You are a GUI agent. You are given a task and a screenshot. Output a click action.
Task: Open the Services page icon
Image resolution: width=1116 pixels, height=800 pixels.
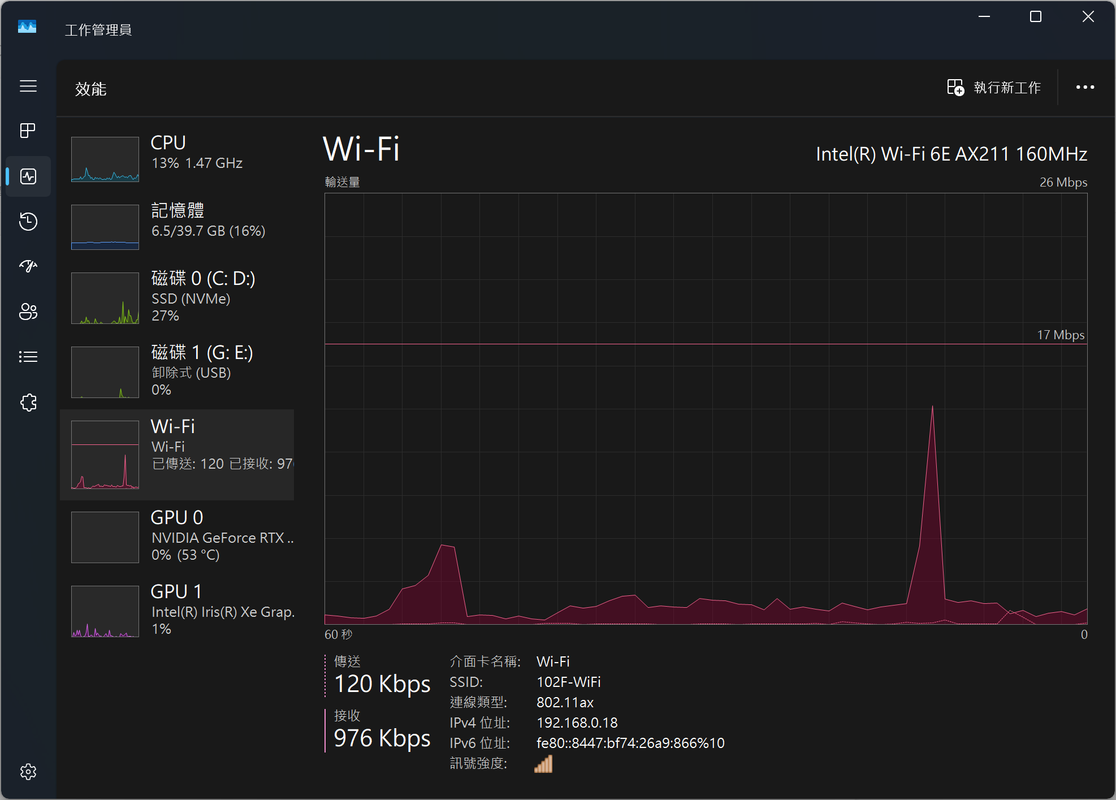point(28,402)
